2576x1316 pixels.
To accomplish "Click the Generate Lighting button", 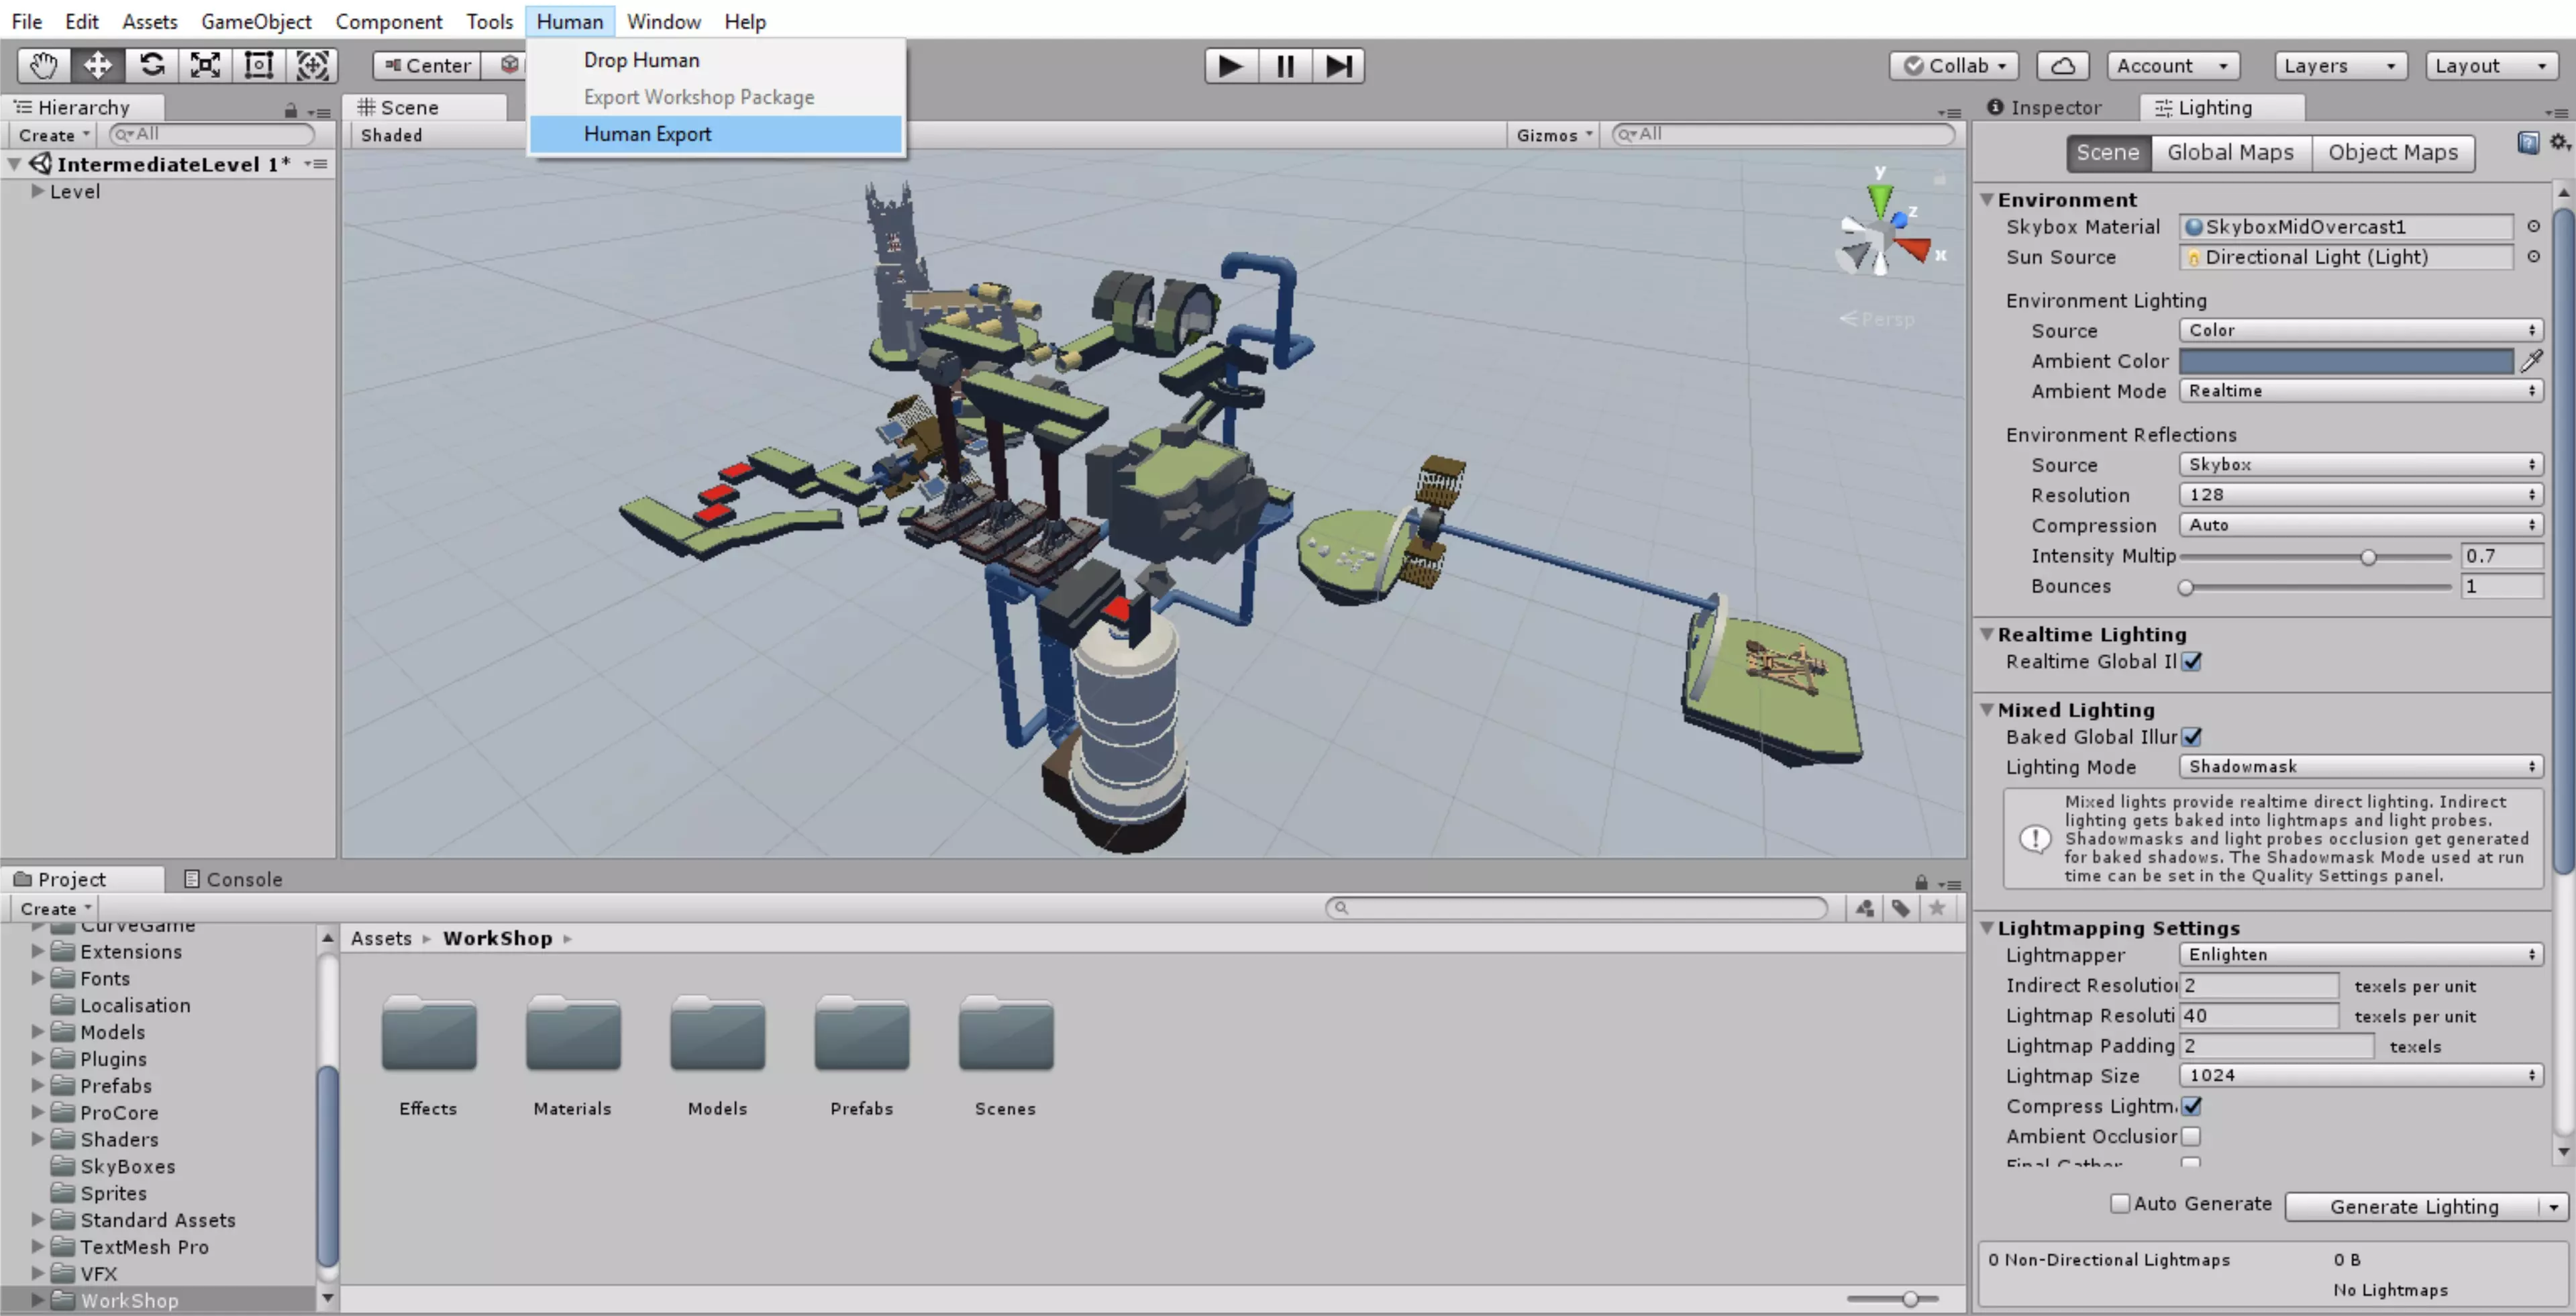I will [2413, 1207].
